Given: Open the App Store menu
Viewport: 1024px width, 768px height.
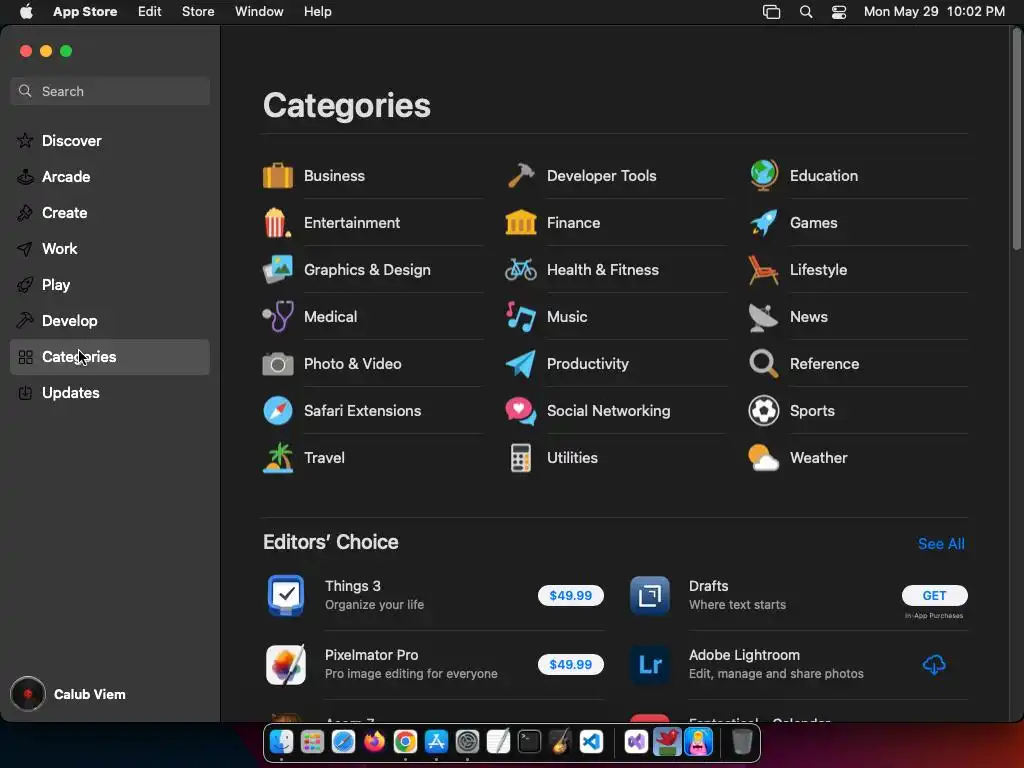Looking at the screenshot, I should (85, 11).
